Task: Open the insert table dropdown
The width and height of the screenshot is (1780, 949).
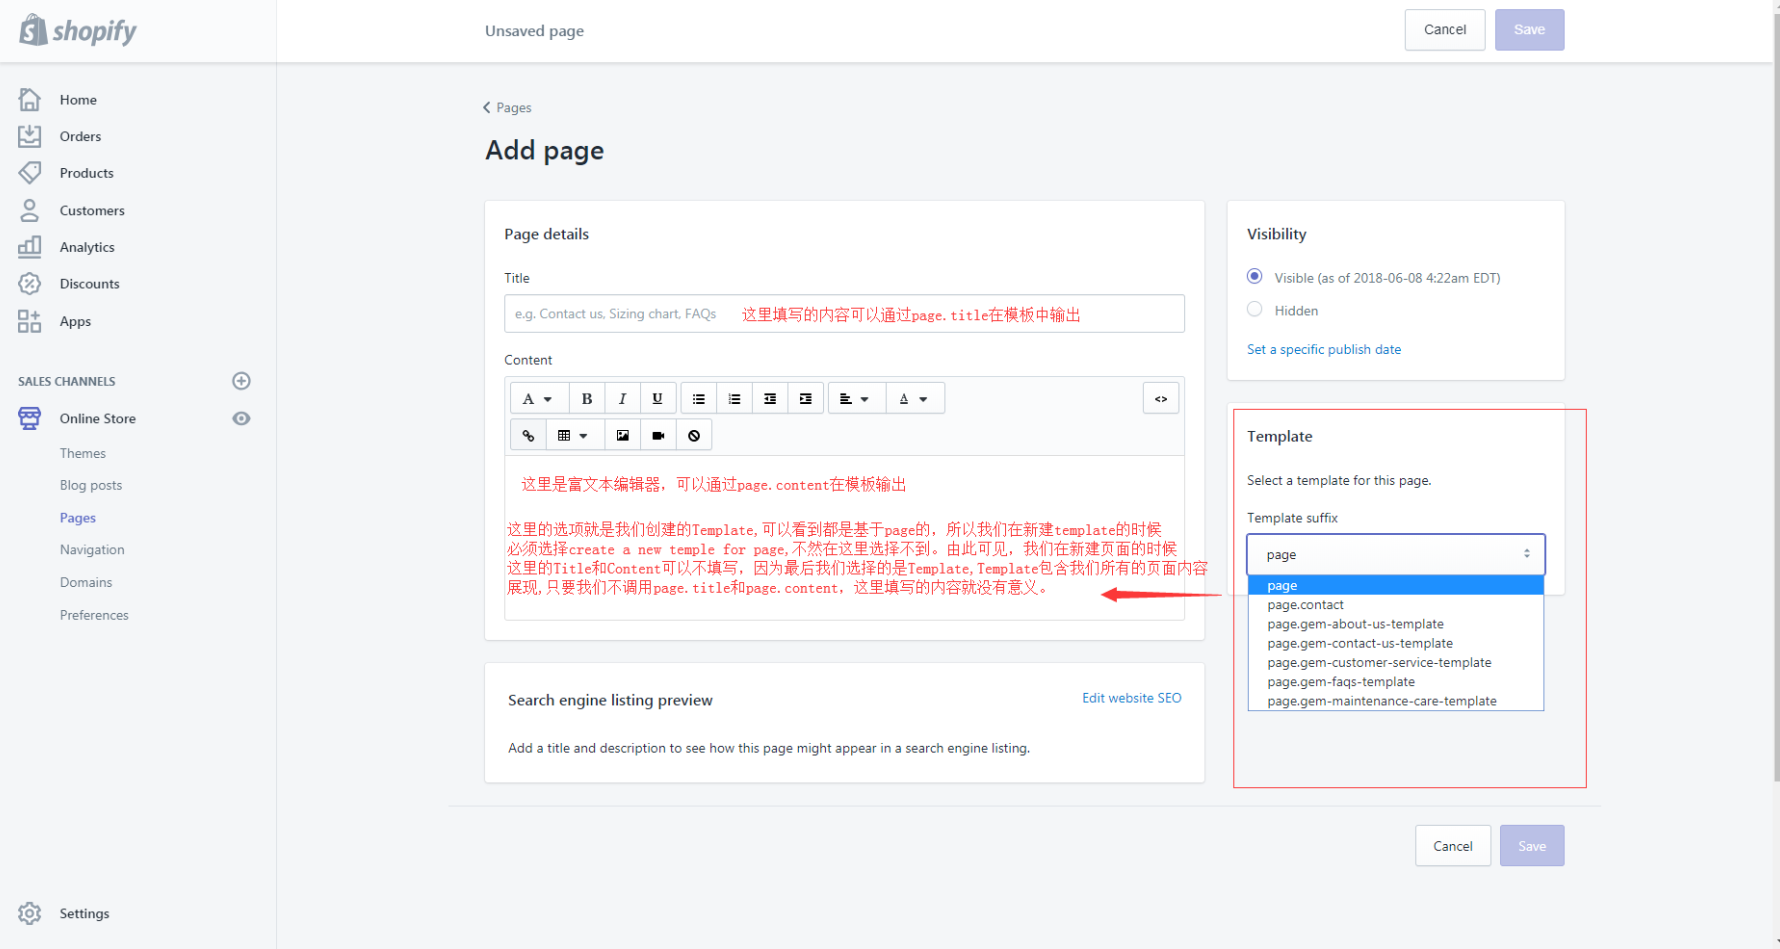Action: tap(574, 435)
